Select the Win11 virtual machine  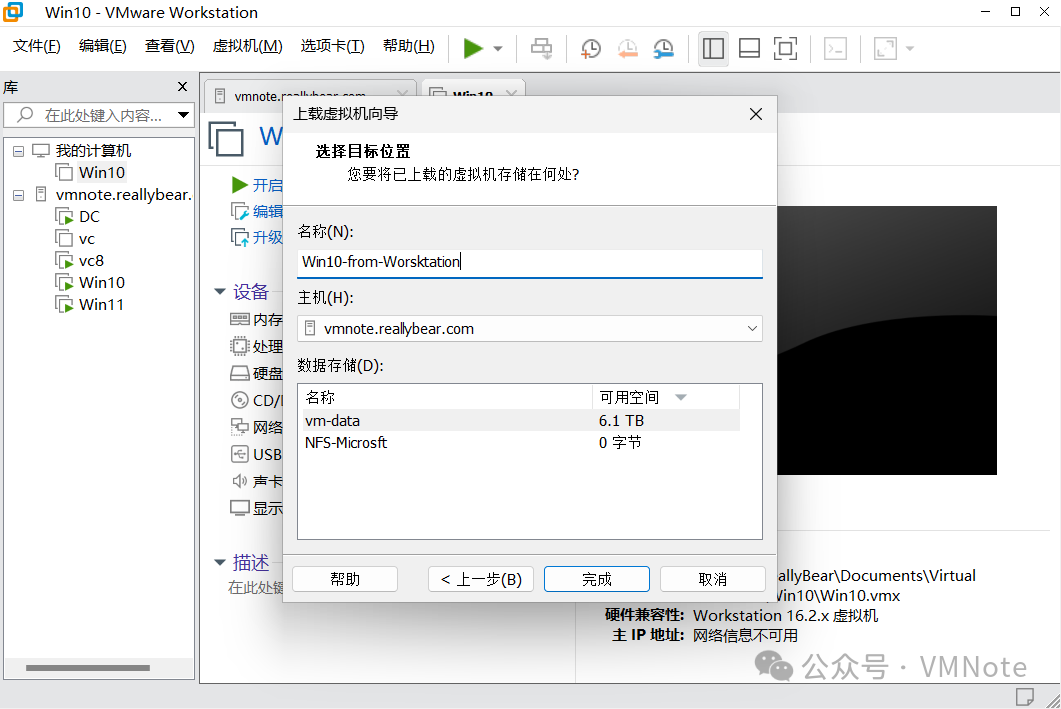pyautogui.click(x=101, y=304)
